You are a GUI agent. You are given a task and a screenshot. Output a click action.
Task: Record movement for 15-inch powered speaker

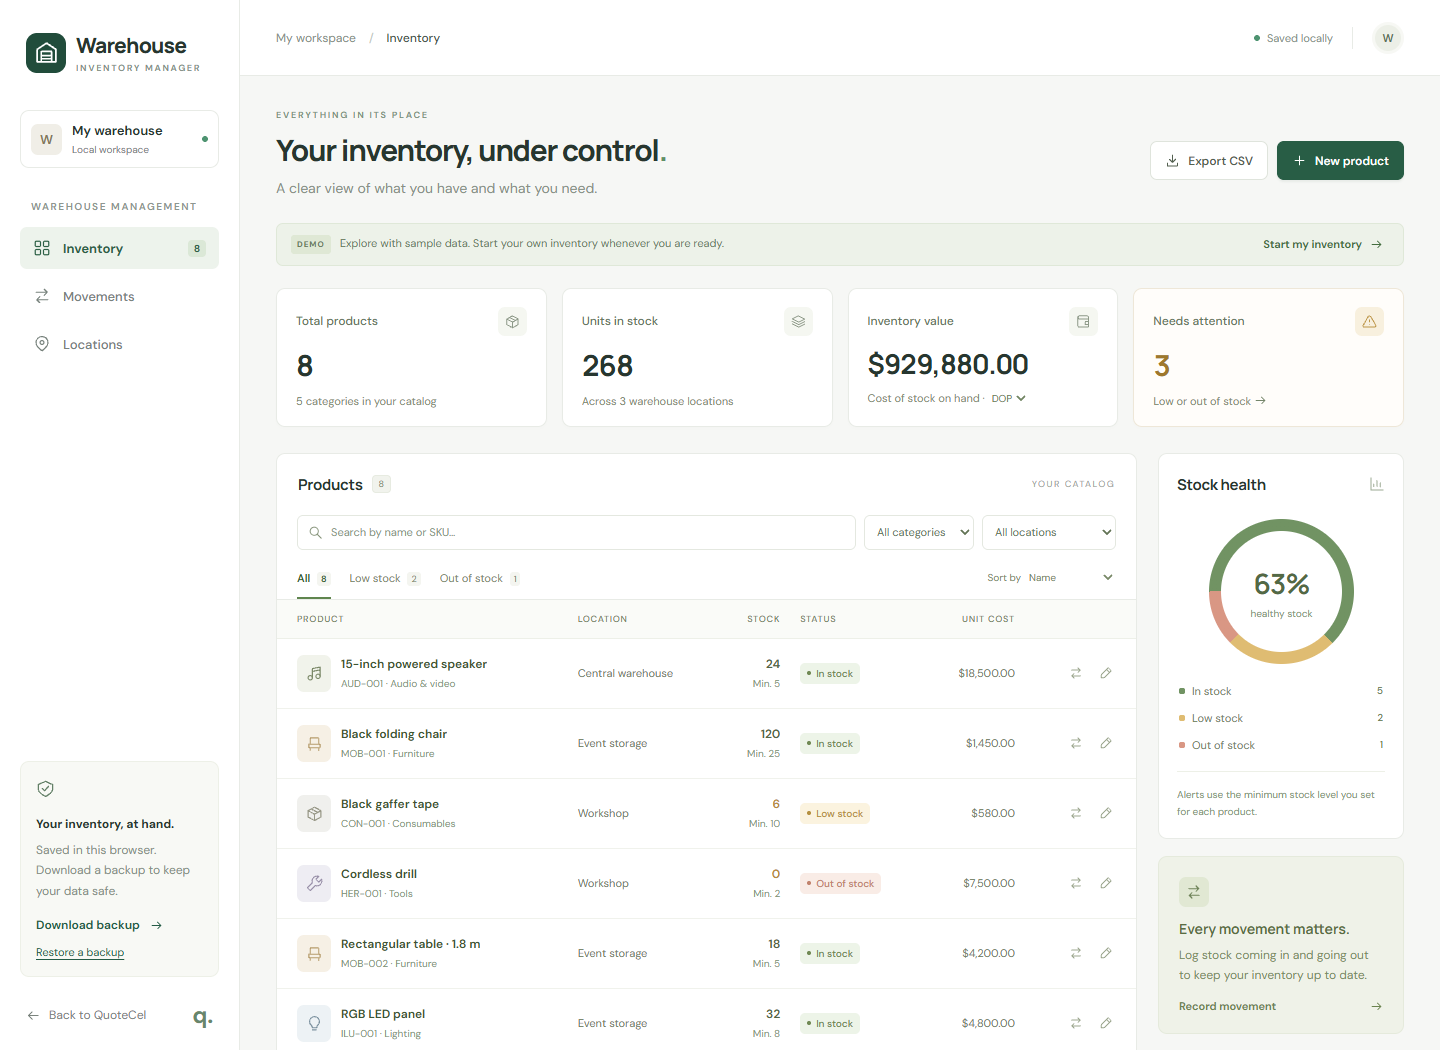[1076, 673]
